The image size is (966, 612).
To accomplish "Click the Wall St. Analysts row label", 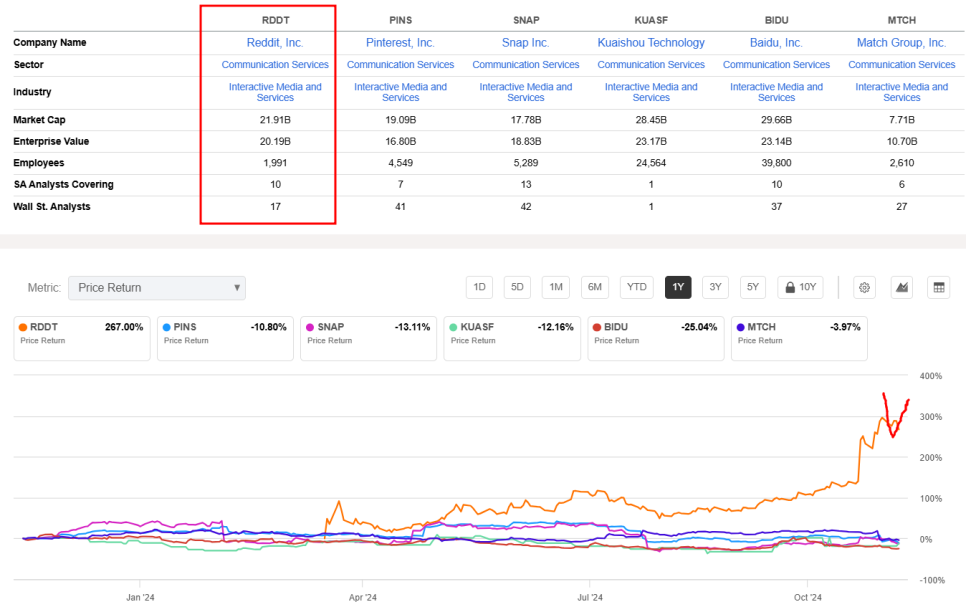I will pyautogui.click(x=52, y=206).
